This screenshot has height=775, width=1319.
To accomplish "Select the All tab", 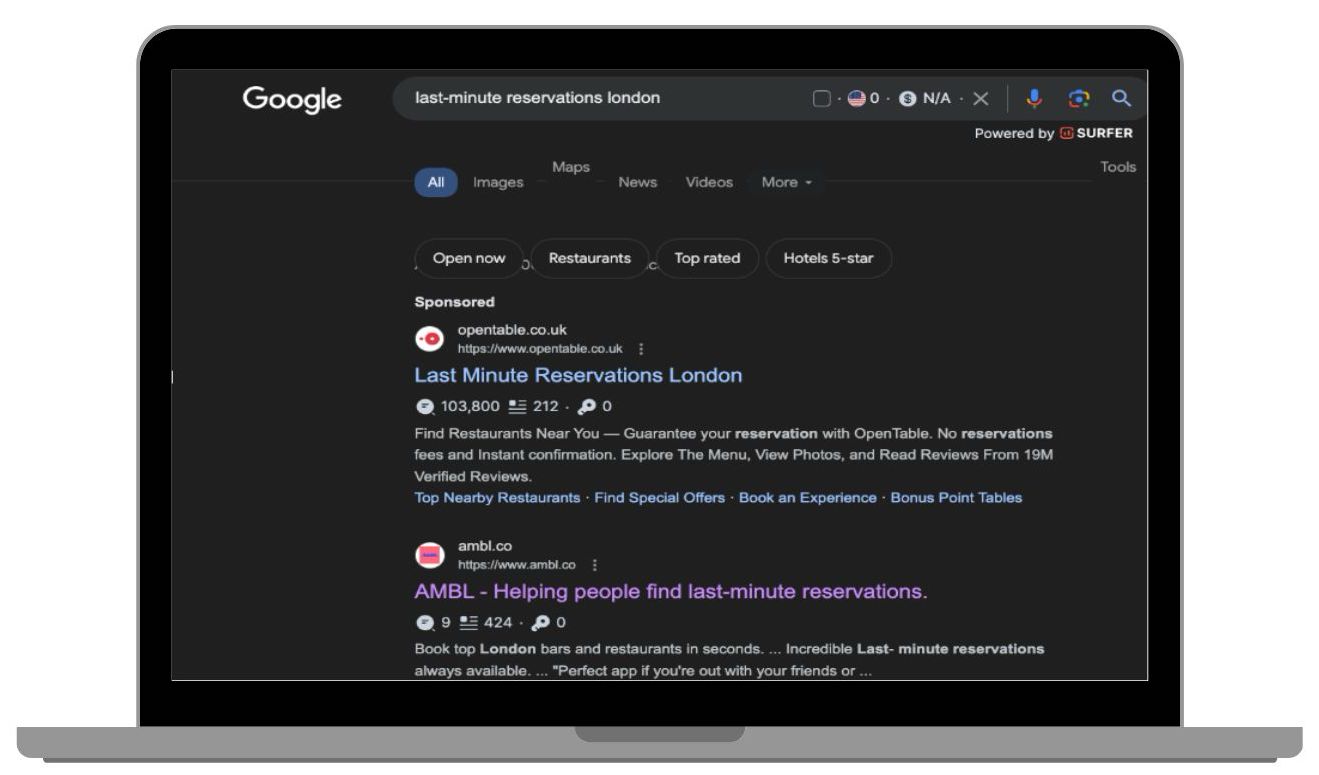I will pyautogui.click(x=436, y=183).
